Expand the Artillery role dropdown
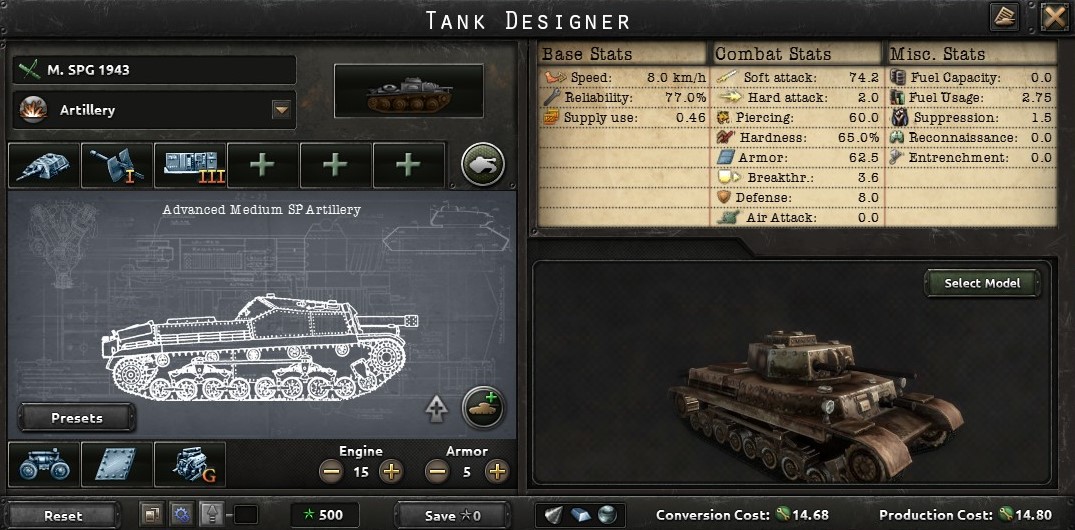Screen dimensions: 1075x530 click(x=282, y=110)
